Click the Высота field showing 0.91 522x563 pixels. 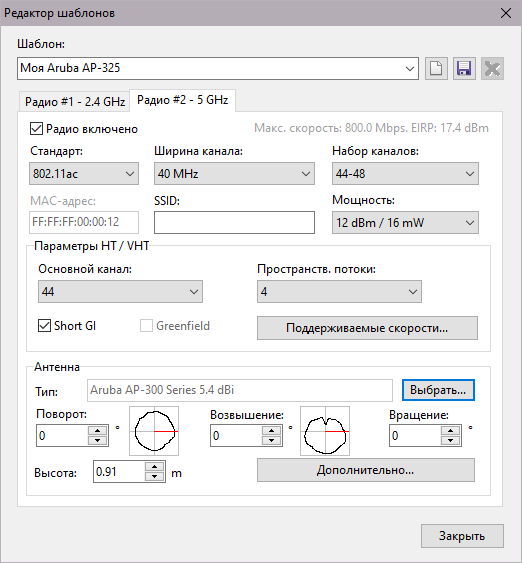[119, 471]
